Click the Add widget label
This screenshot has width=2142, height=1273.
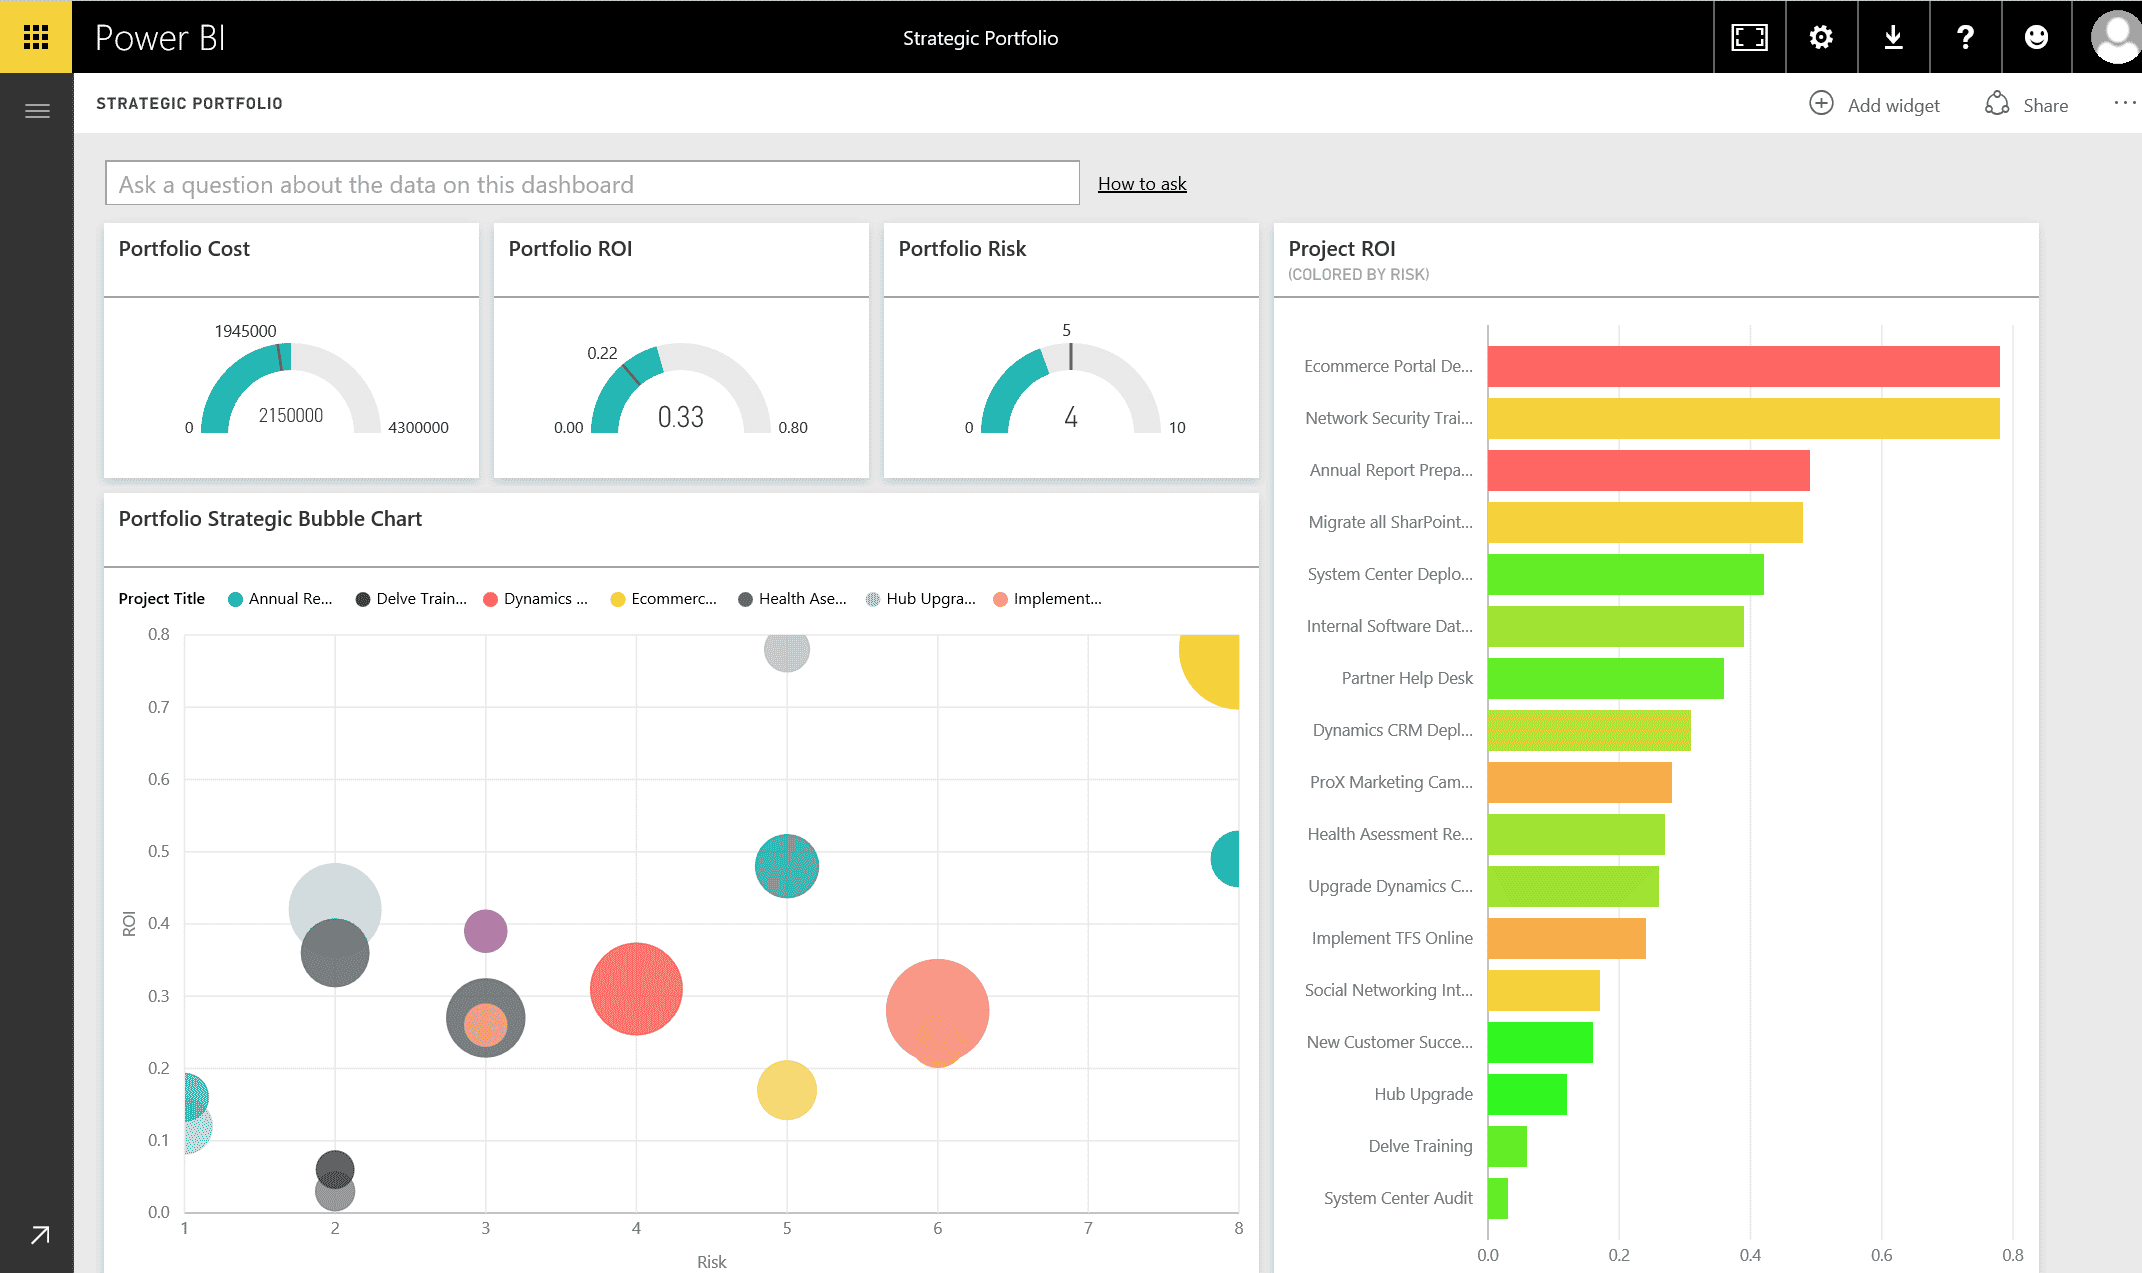point(1893,105)
